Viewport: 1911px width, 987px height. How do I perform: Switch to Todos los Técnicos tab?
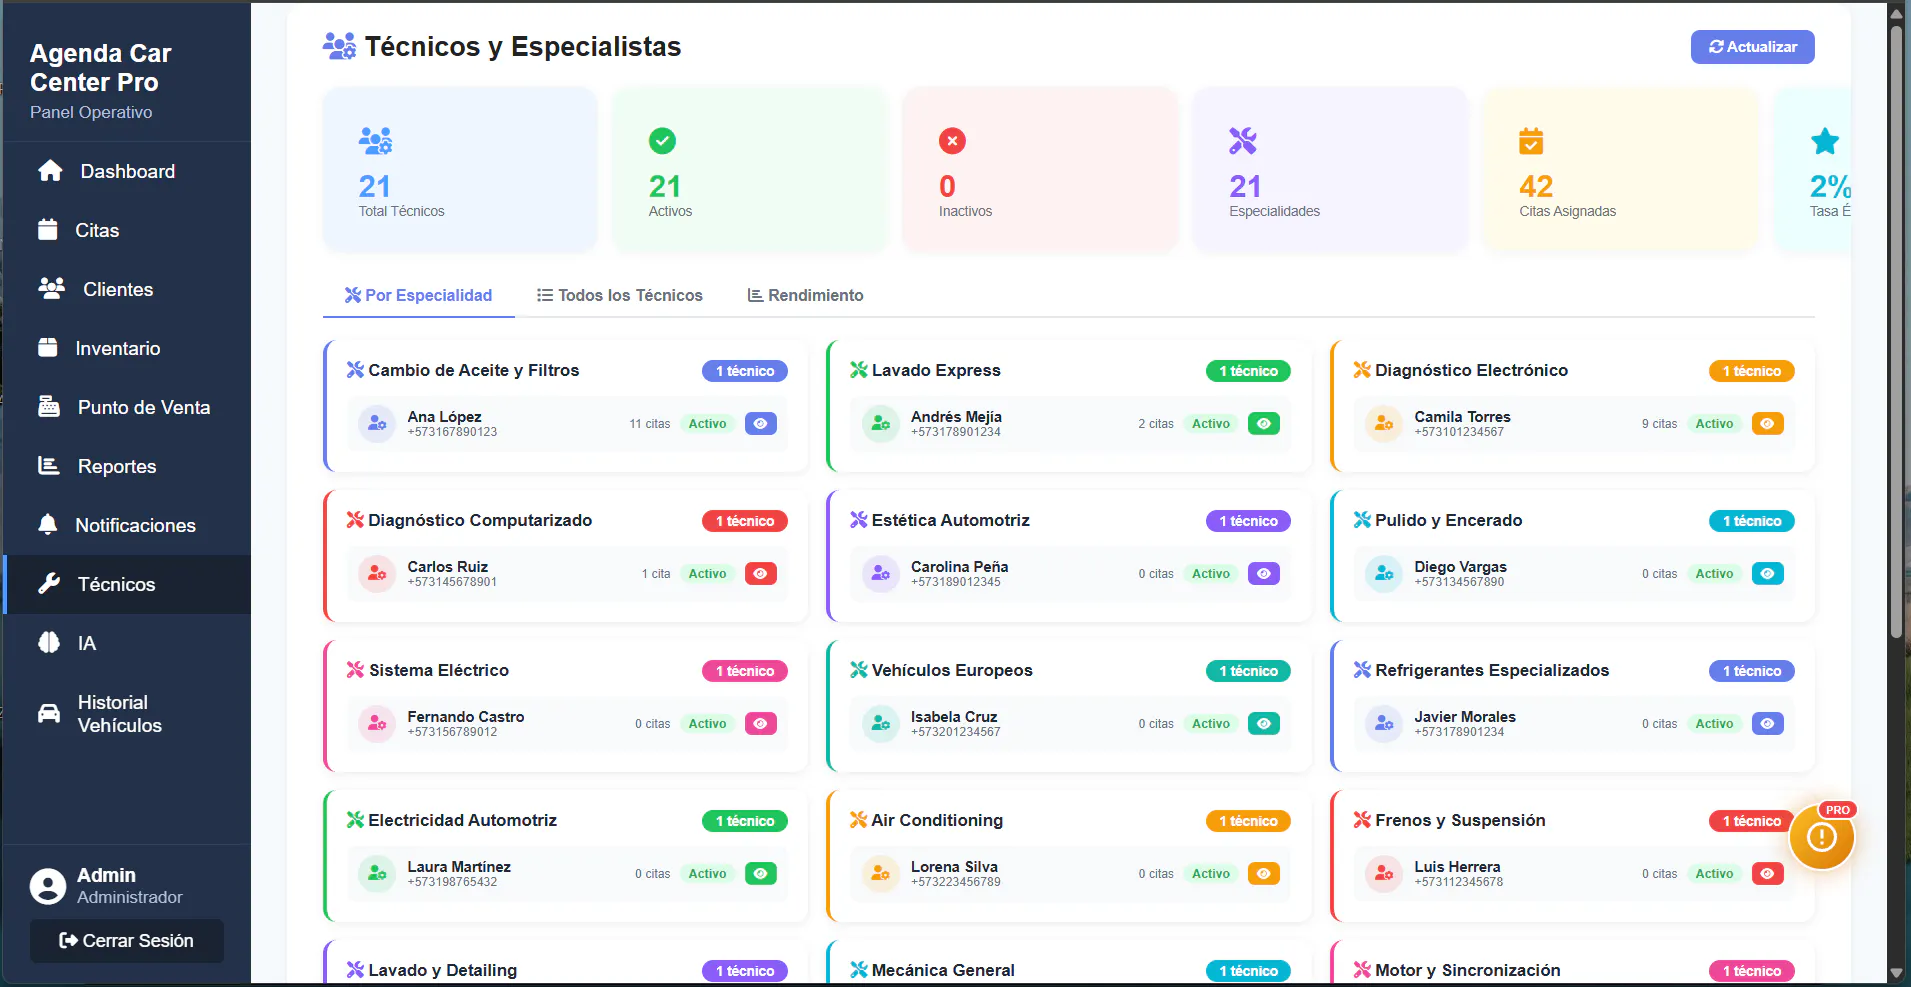point(620,295)
